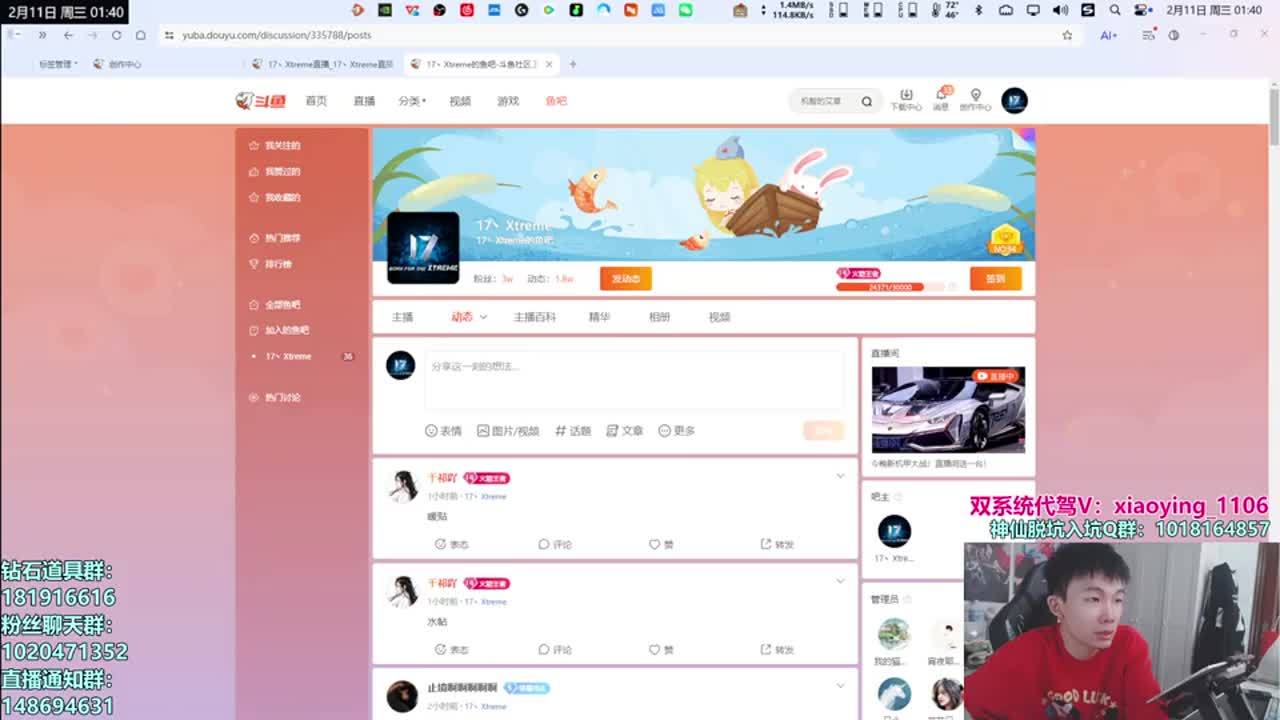This screenshot has width=1280, height=720.
Task: Expand the 分类 category dropdown in navigation
Action: tap(411, 101)
